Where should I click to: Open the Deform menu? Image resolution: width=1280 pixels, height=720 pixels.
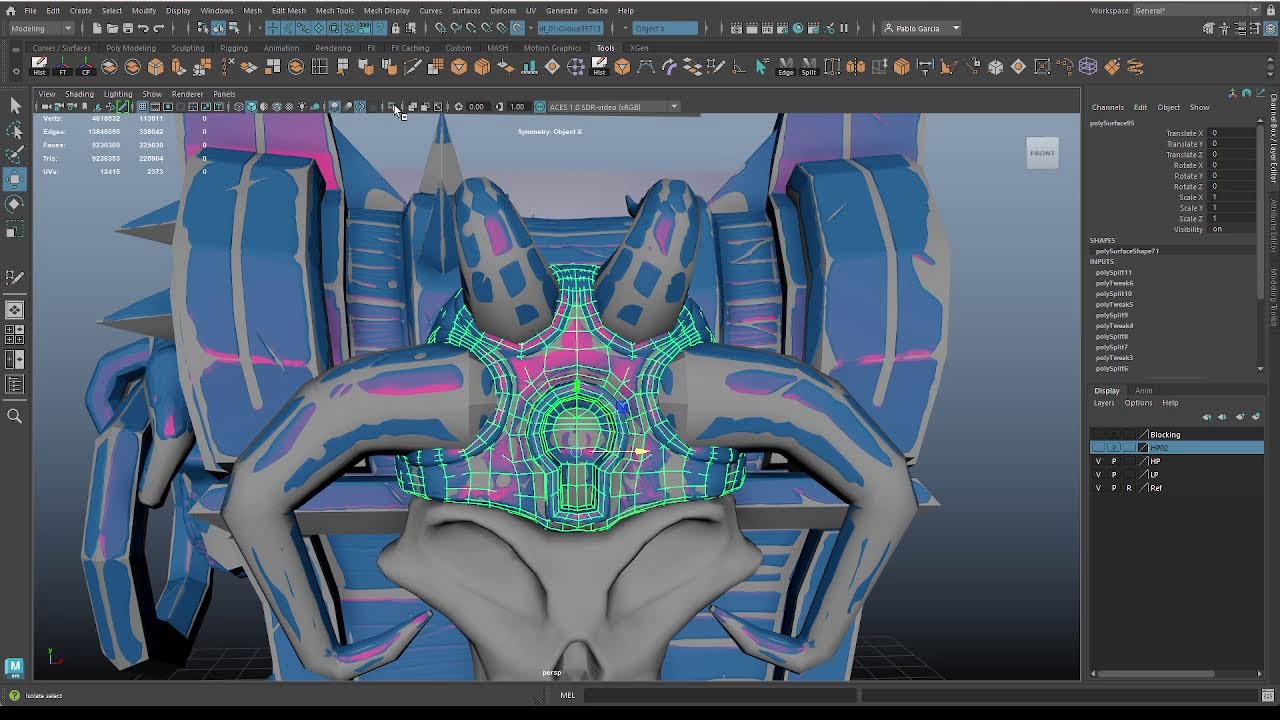click(x=503, y=10)
